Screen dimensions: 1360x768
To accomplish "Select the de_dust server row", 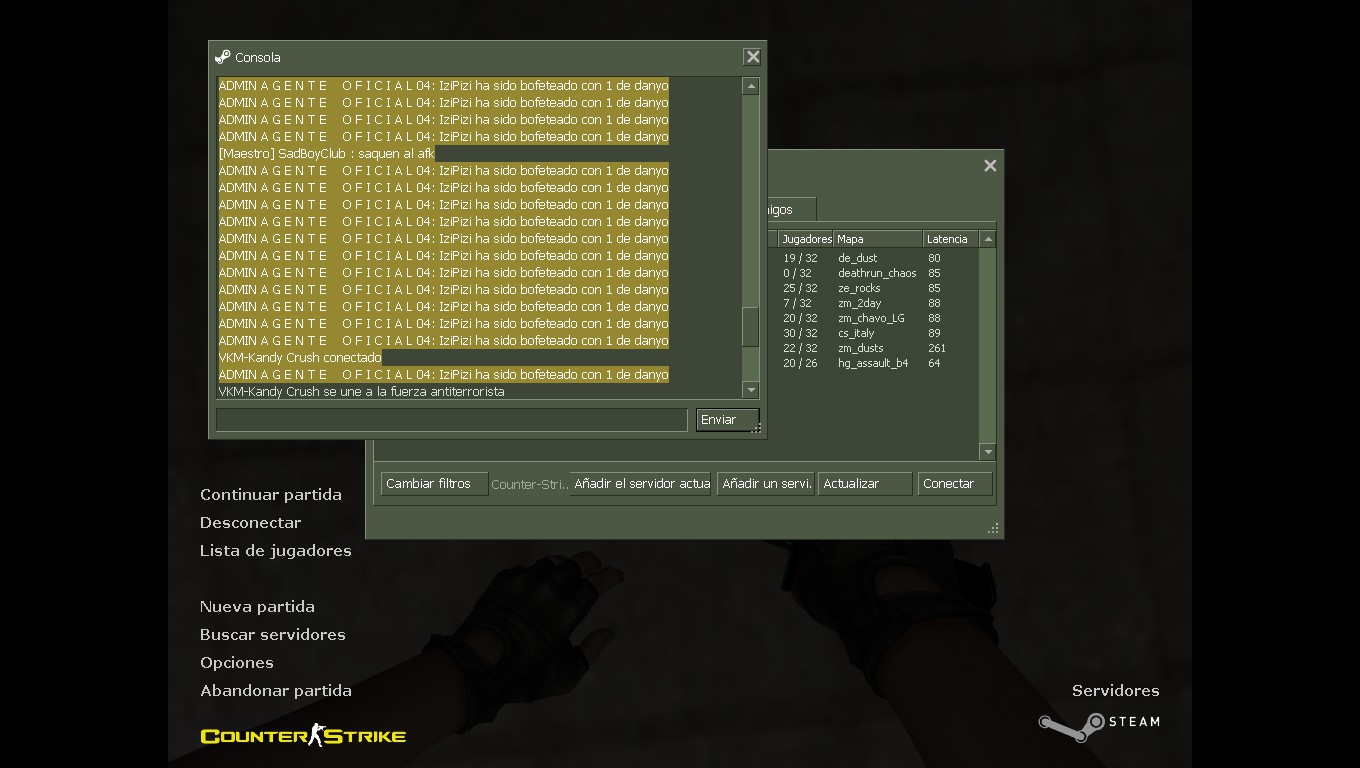I will pyautogui.click(x=873, y=258).
